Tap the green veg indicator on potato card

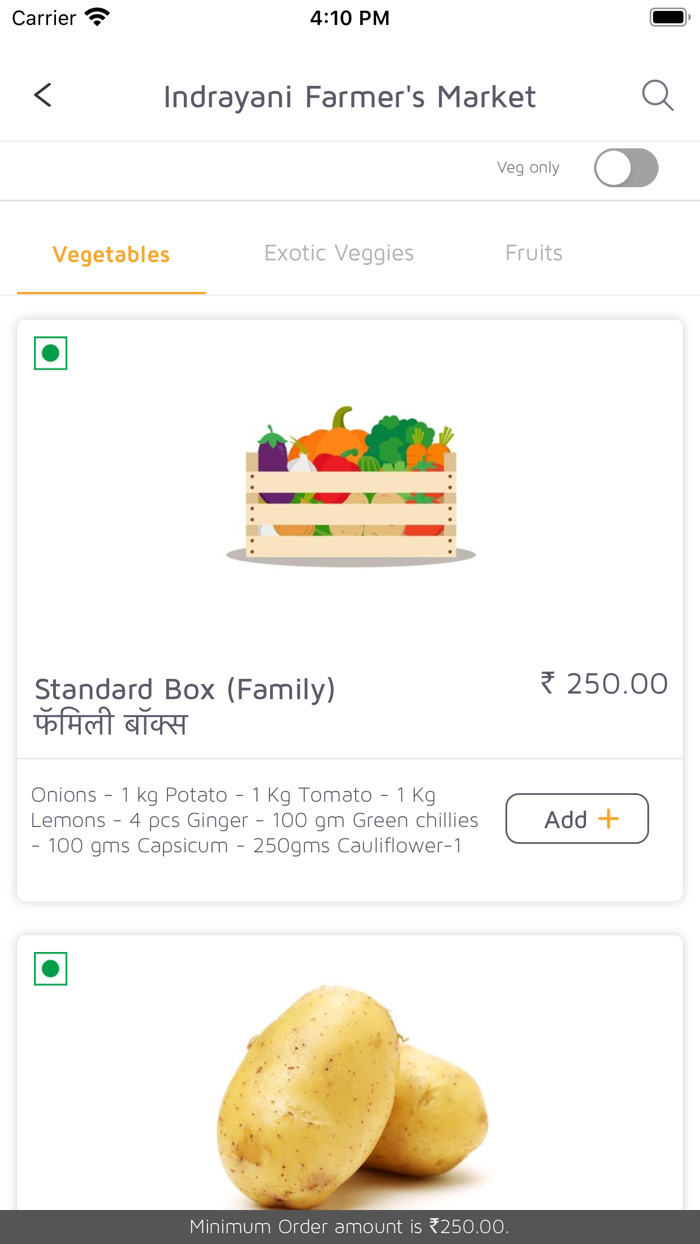(x=51, y=969)
